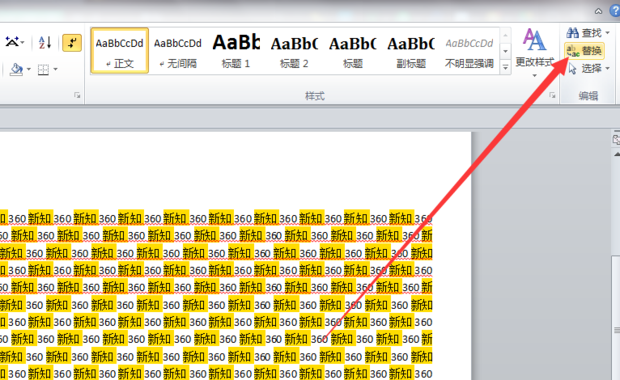The width and height of the screenshot is (620, 380).
Task: Select the 标题 1 style
Action: pos(236,51)
